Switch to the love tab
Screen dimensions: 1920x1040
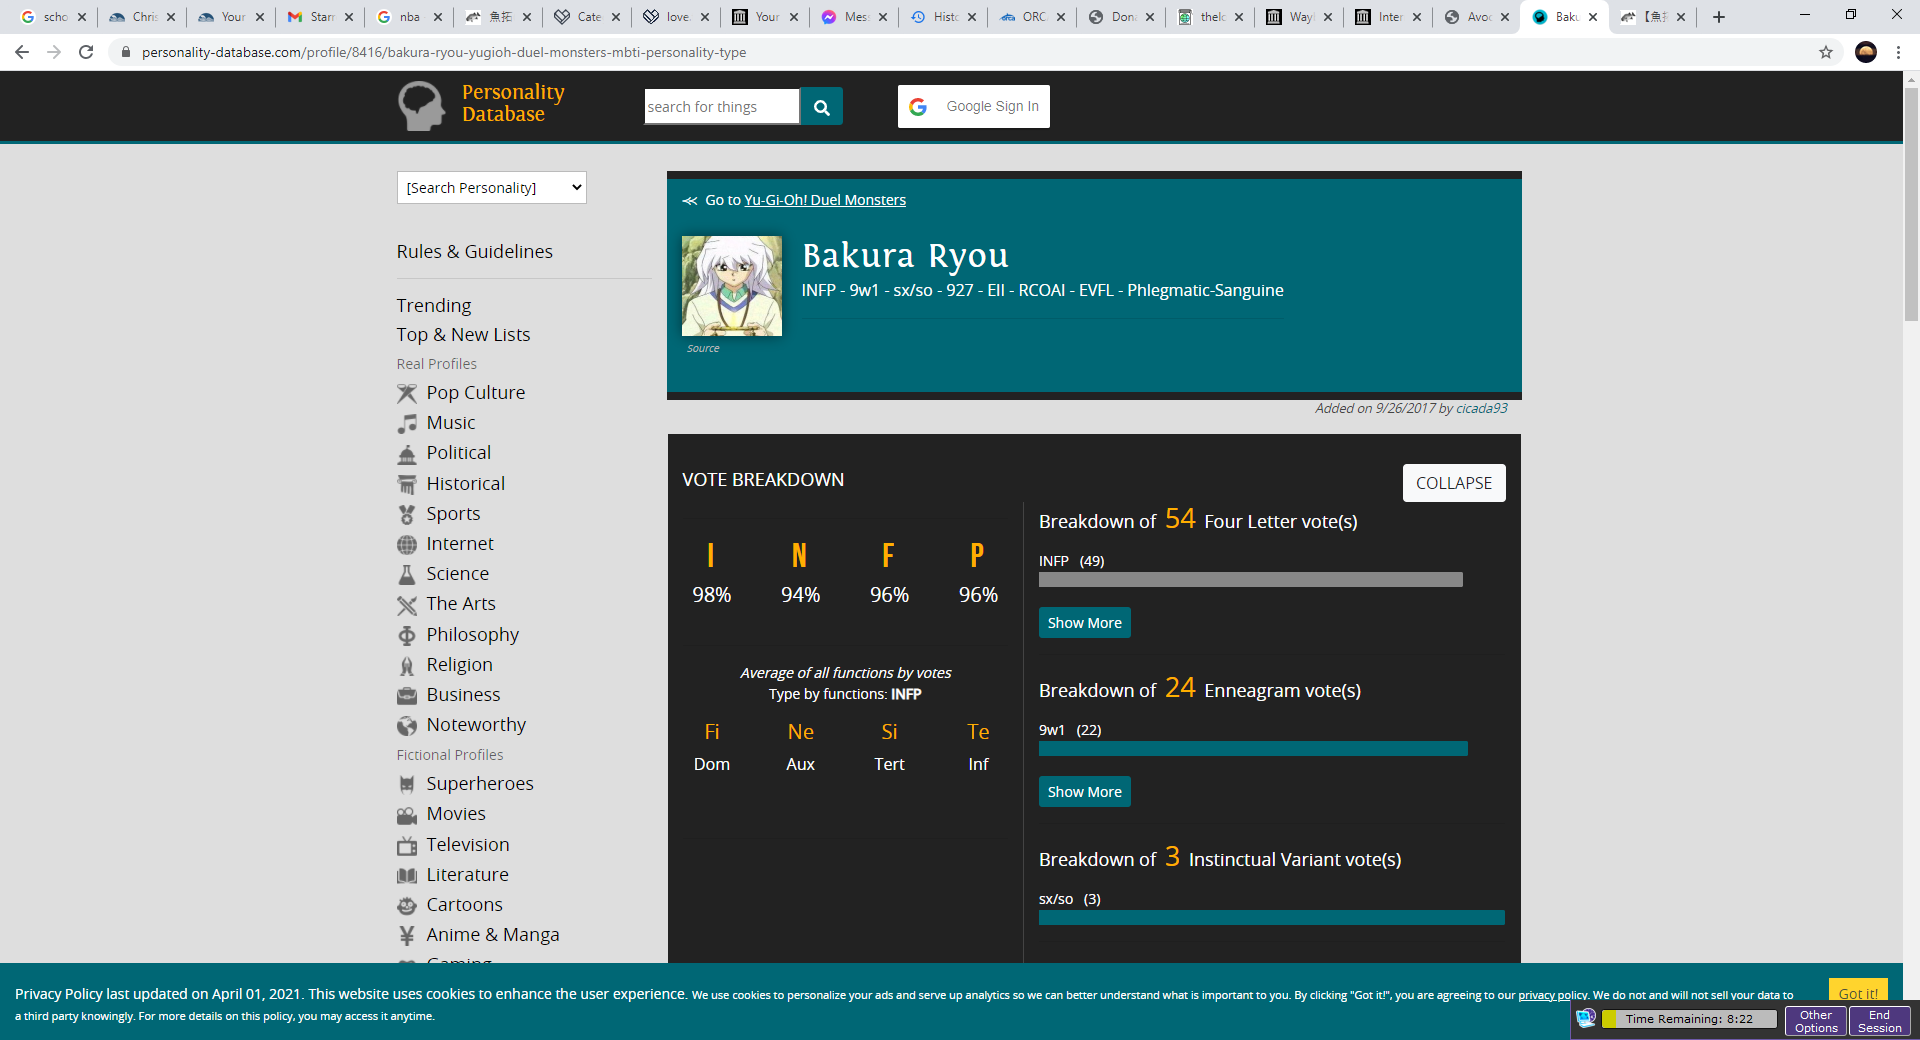(x=675, y=17)
